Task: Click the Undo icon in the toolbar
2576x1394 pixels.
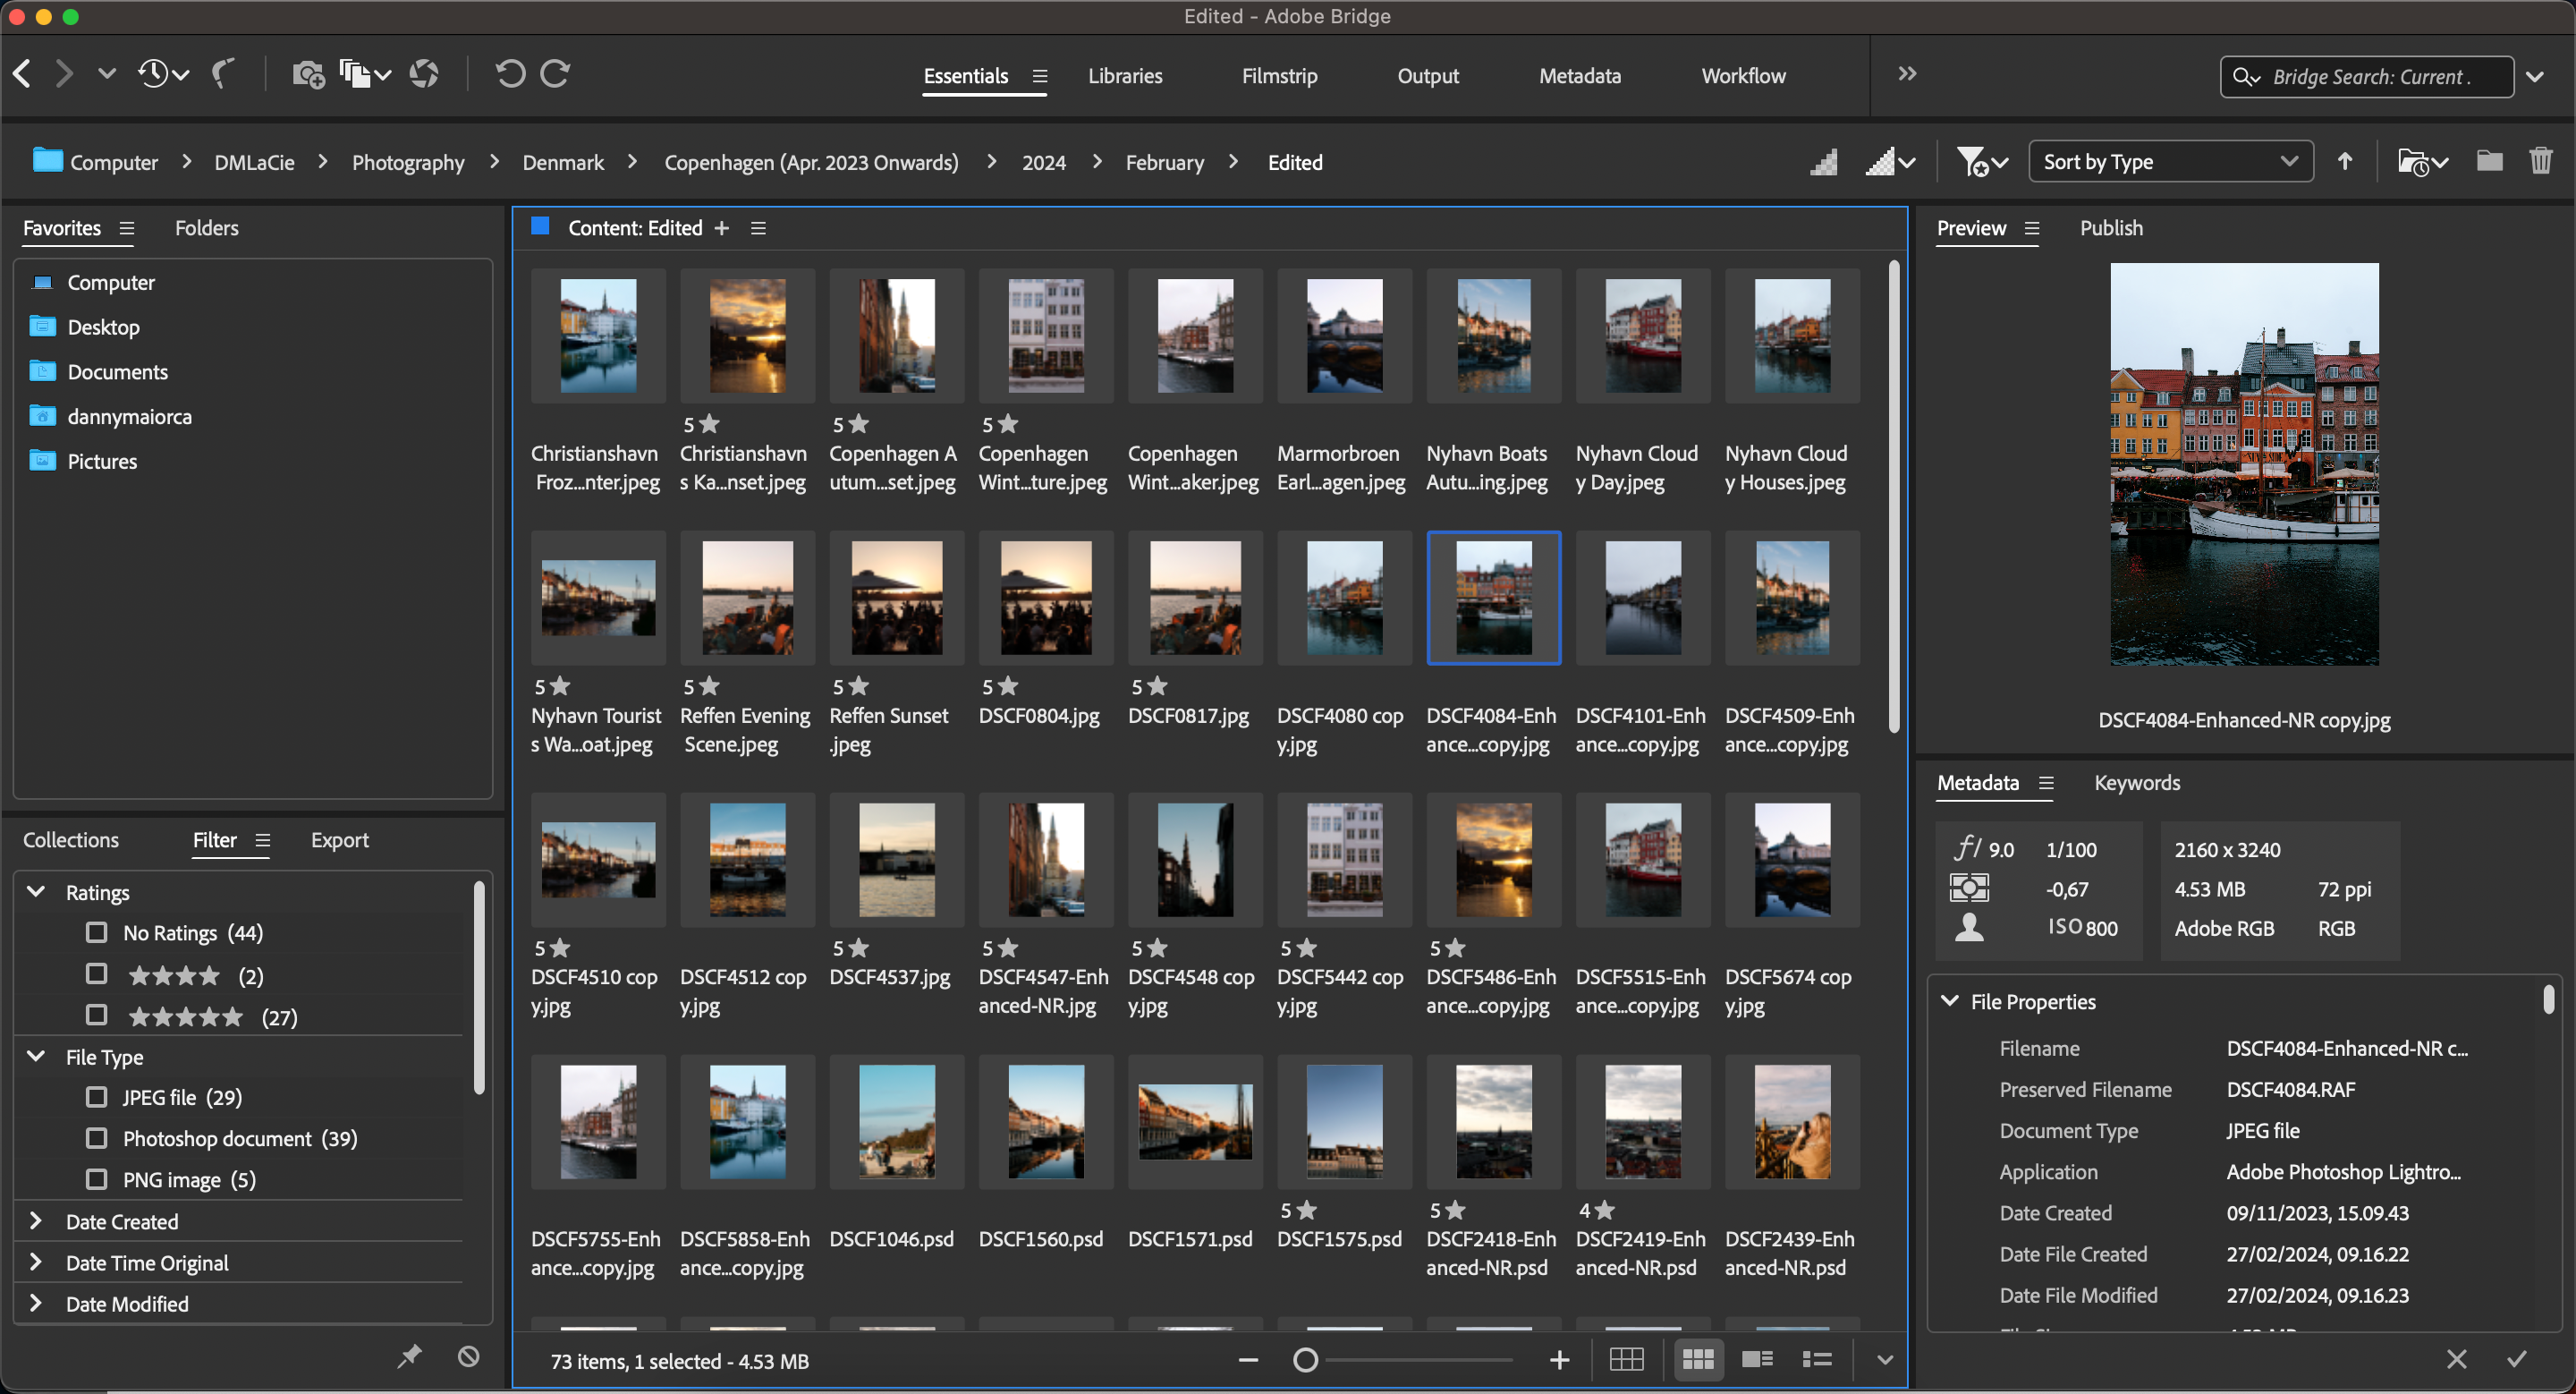Action: 510,73
